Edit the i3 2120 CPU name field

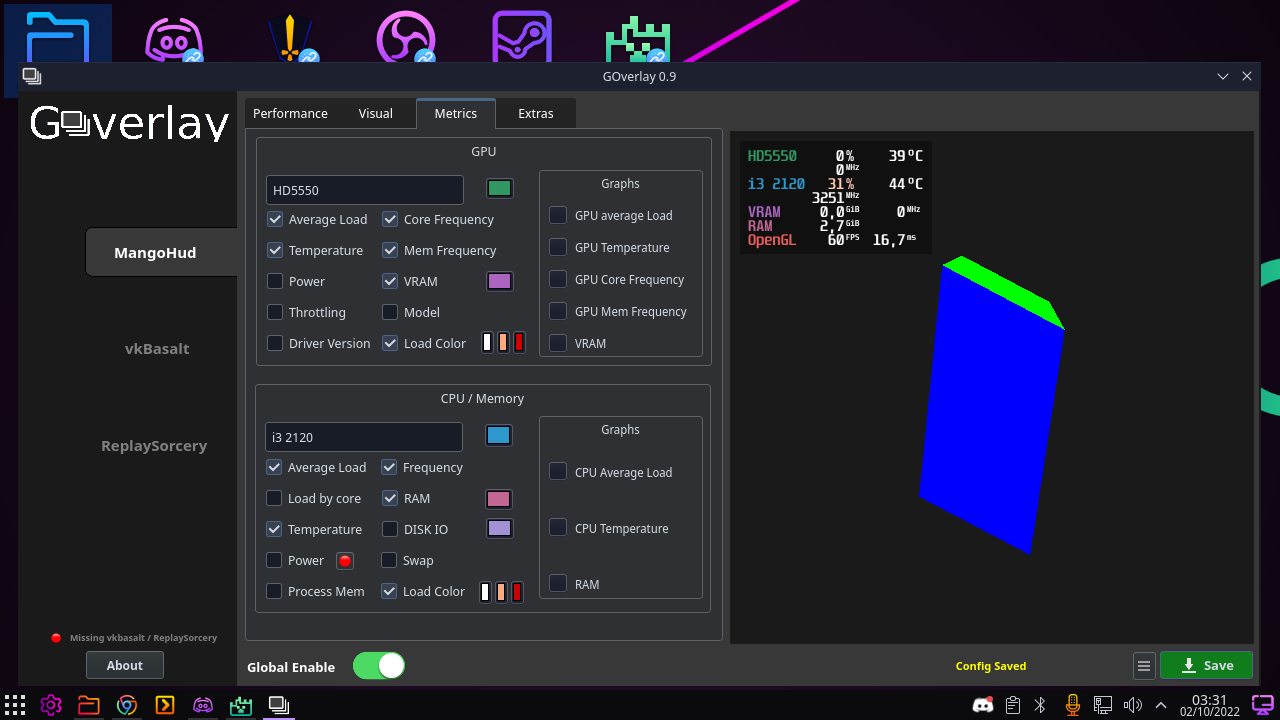[364, 437]
